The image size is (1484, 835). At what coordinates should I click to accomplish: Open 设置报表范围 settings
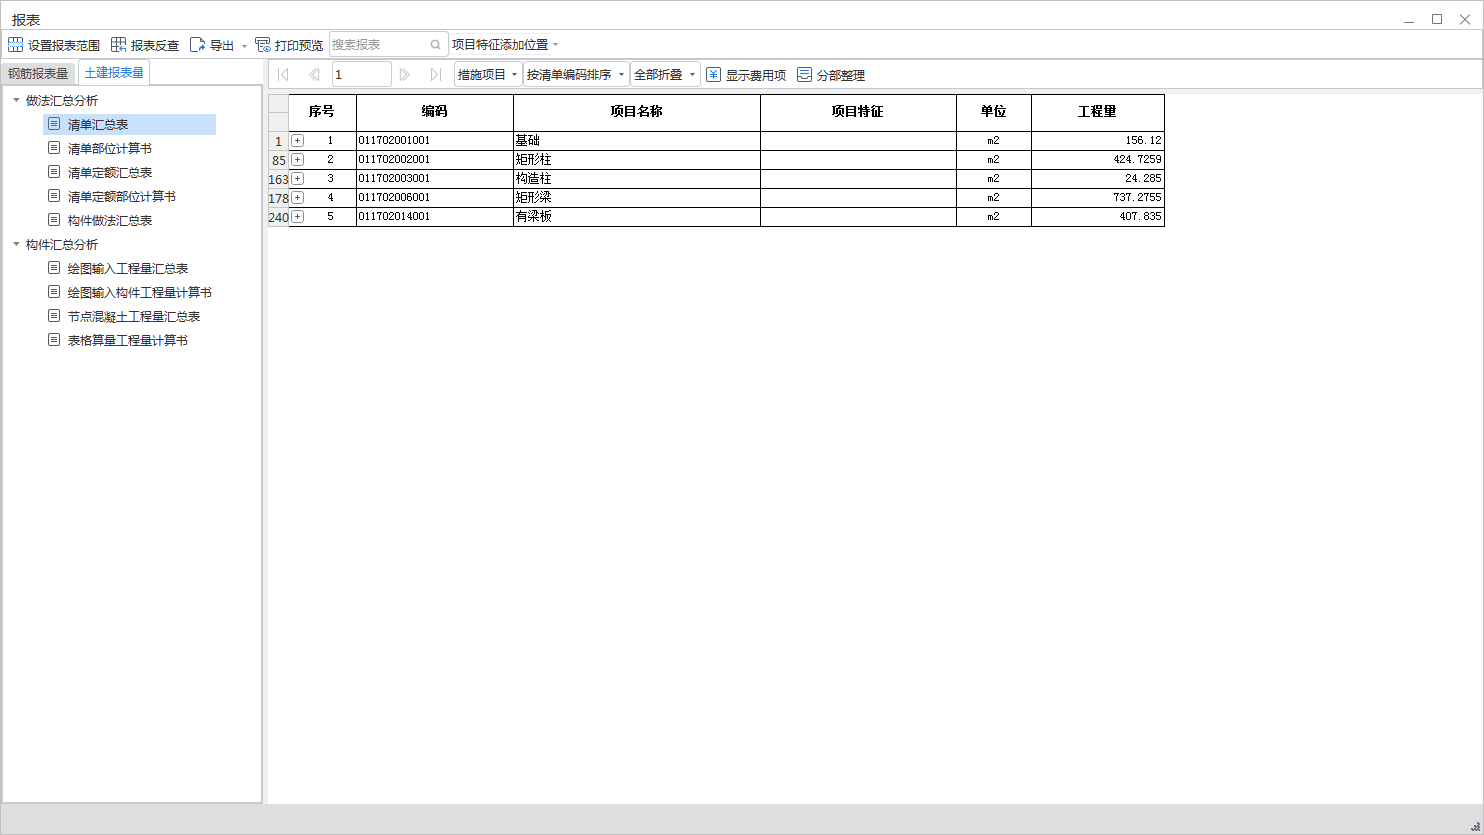pyautogui.click(x=54, y=45)
